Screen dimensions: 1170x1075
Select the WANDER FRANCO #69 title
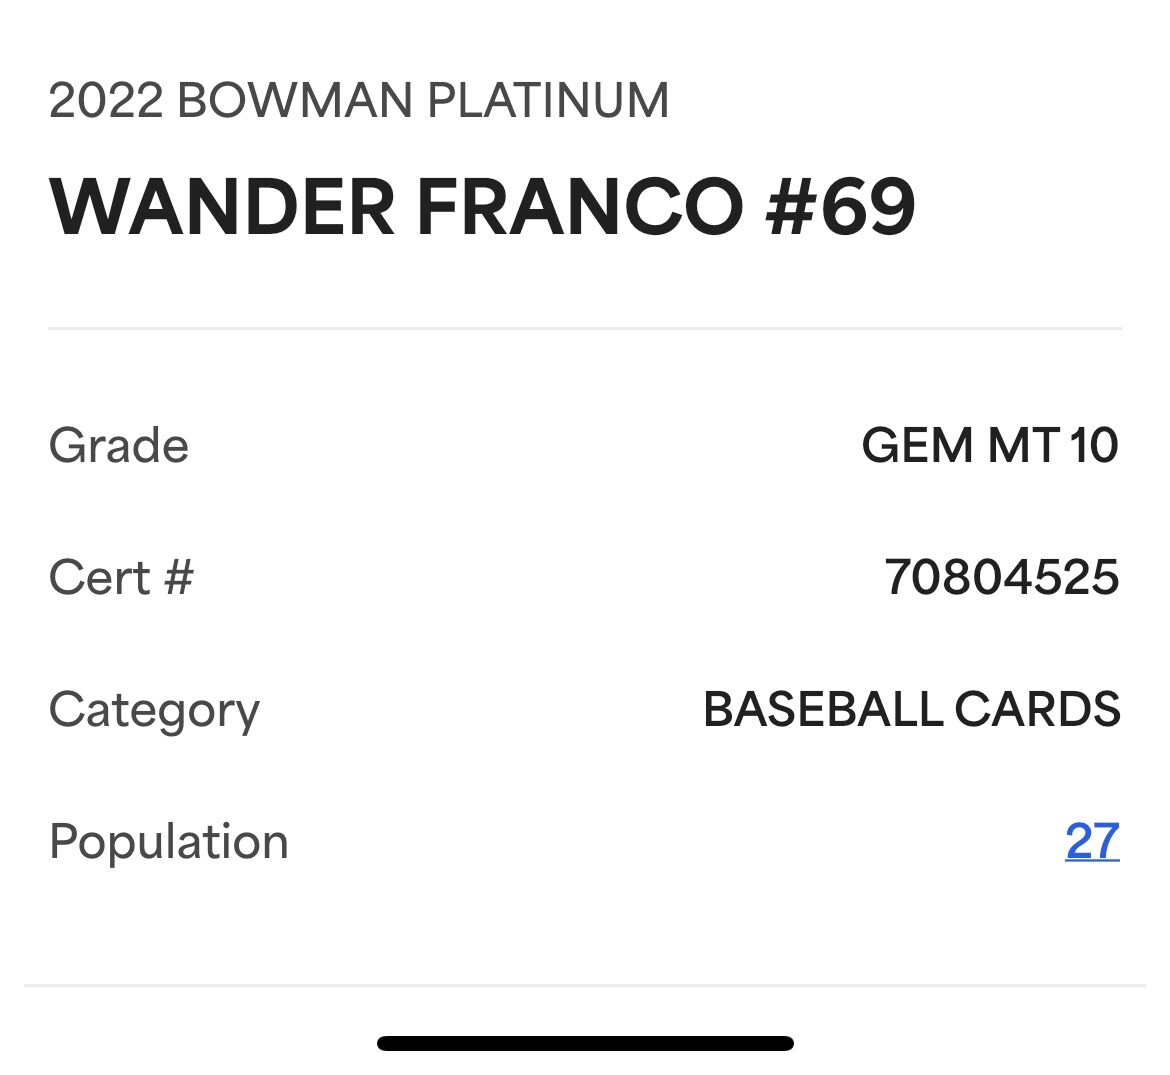point(482,207)
